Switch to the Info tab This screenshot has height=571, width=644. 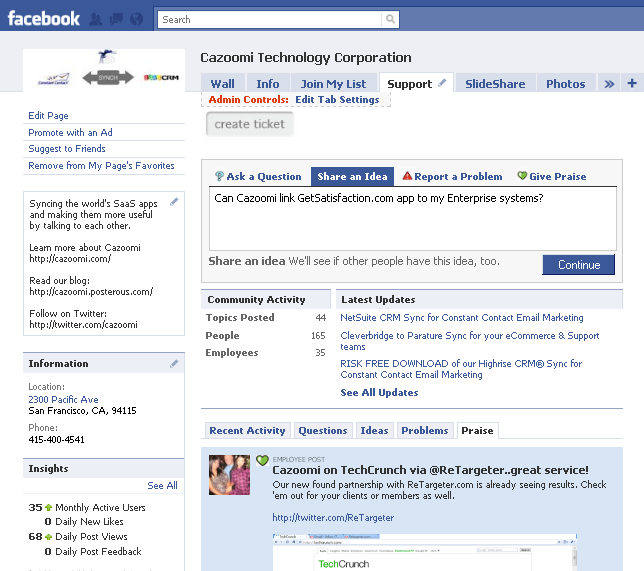point(268,84)
